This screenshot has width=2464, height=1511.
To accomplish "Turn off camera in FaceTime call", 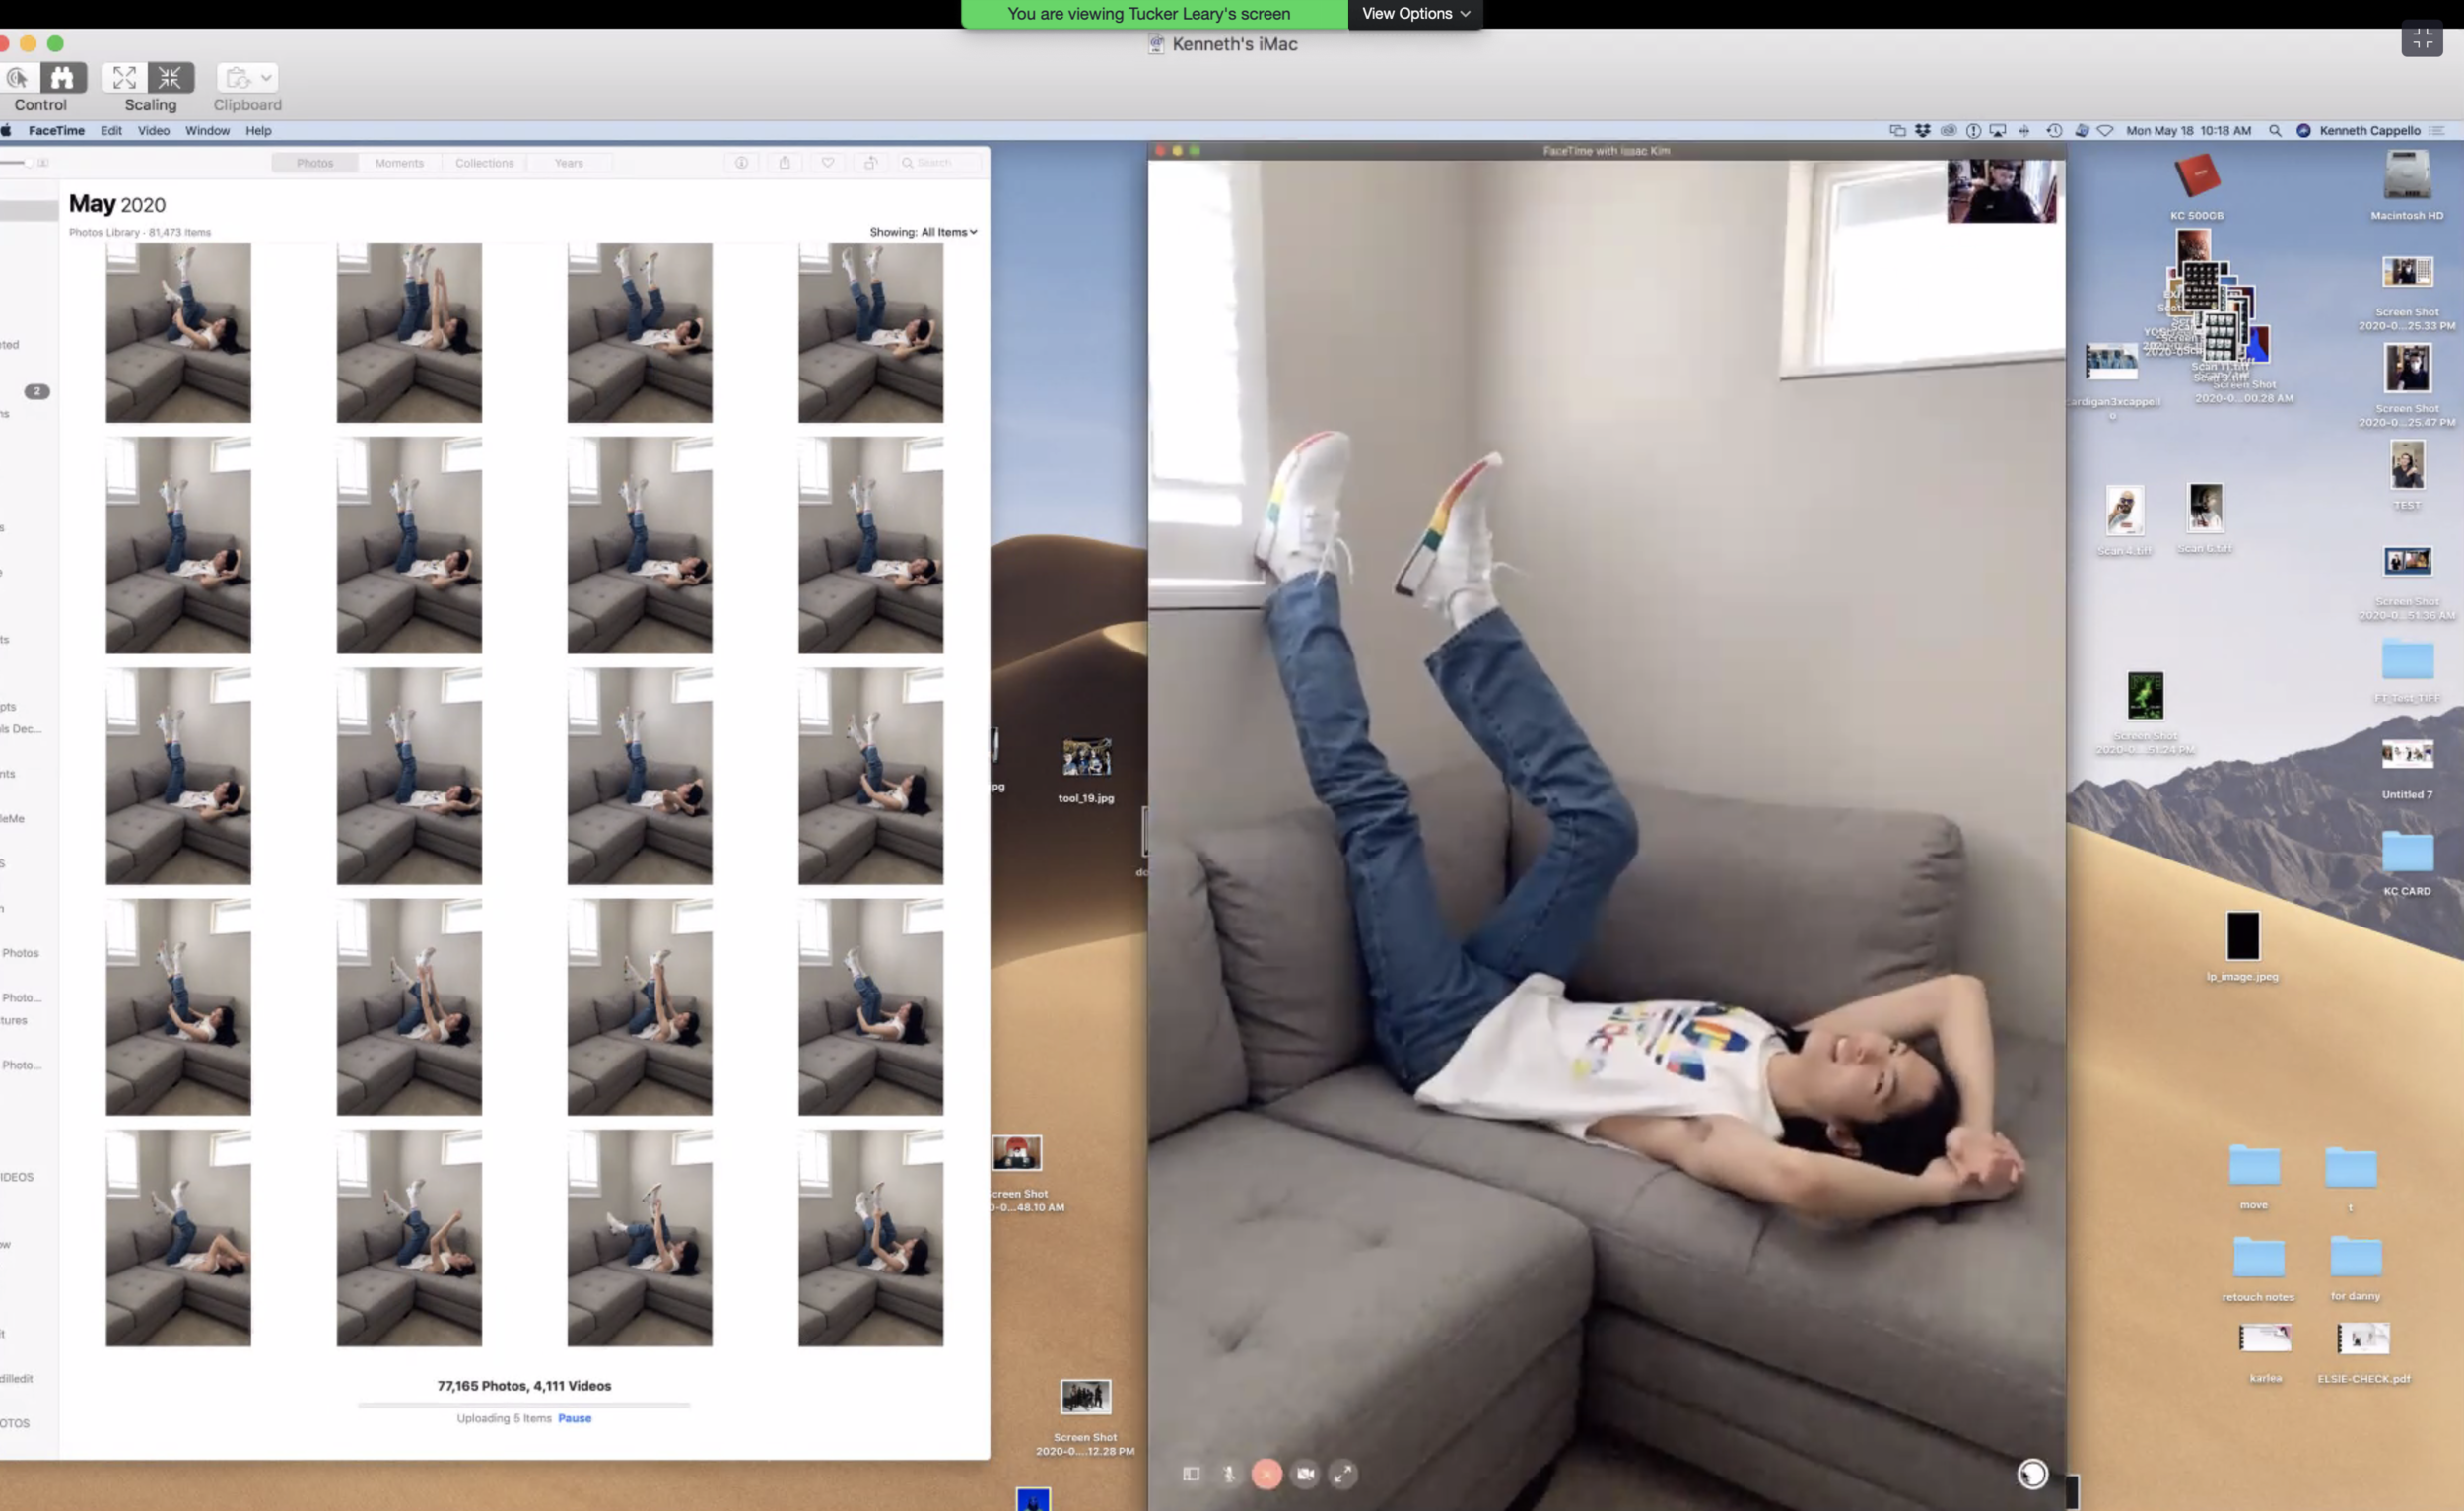I will pos(1305,1473).
